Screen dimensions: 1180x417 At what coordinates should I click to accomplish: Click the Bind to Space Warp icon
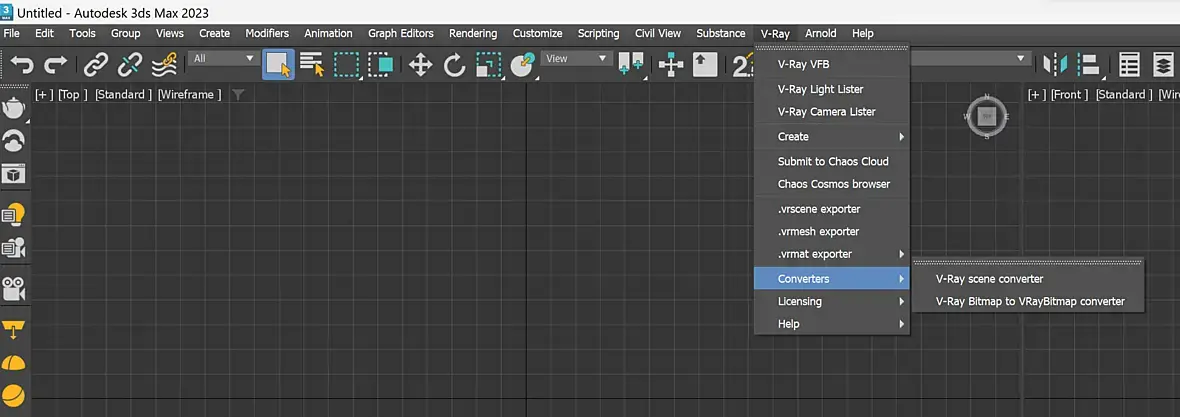pyautogui.click(x=164, y=65)
